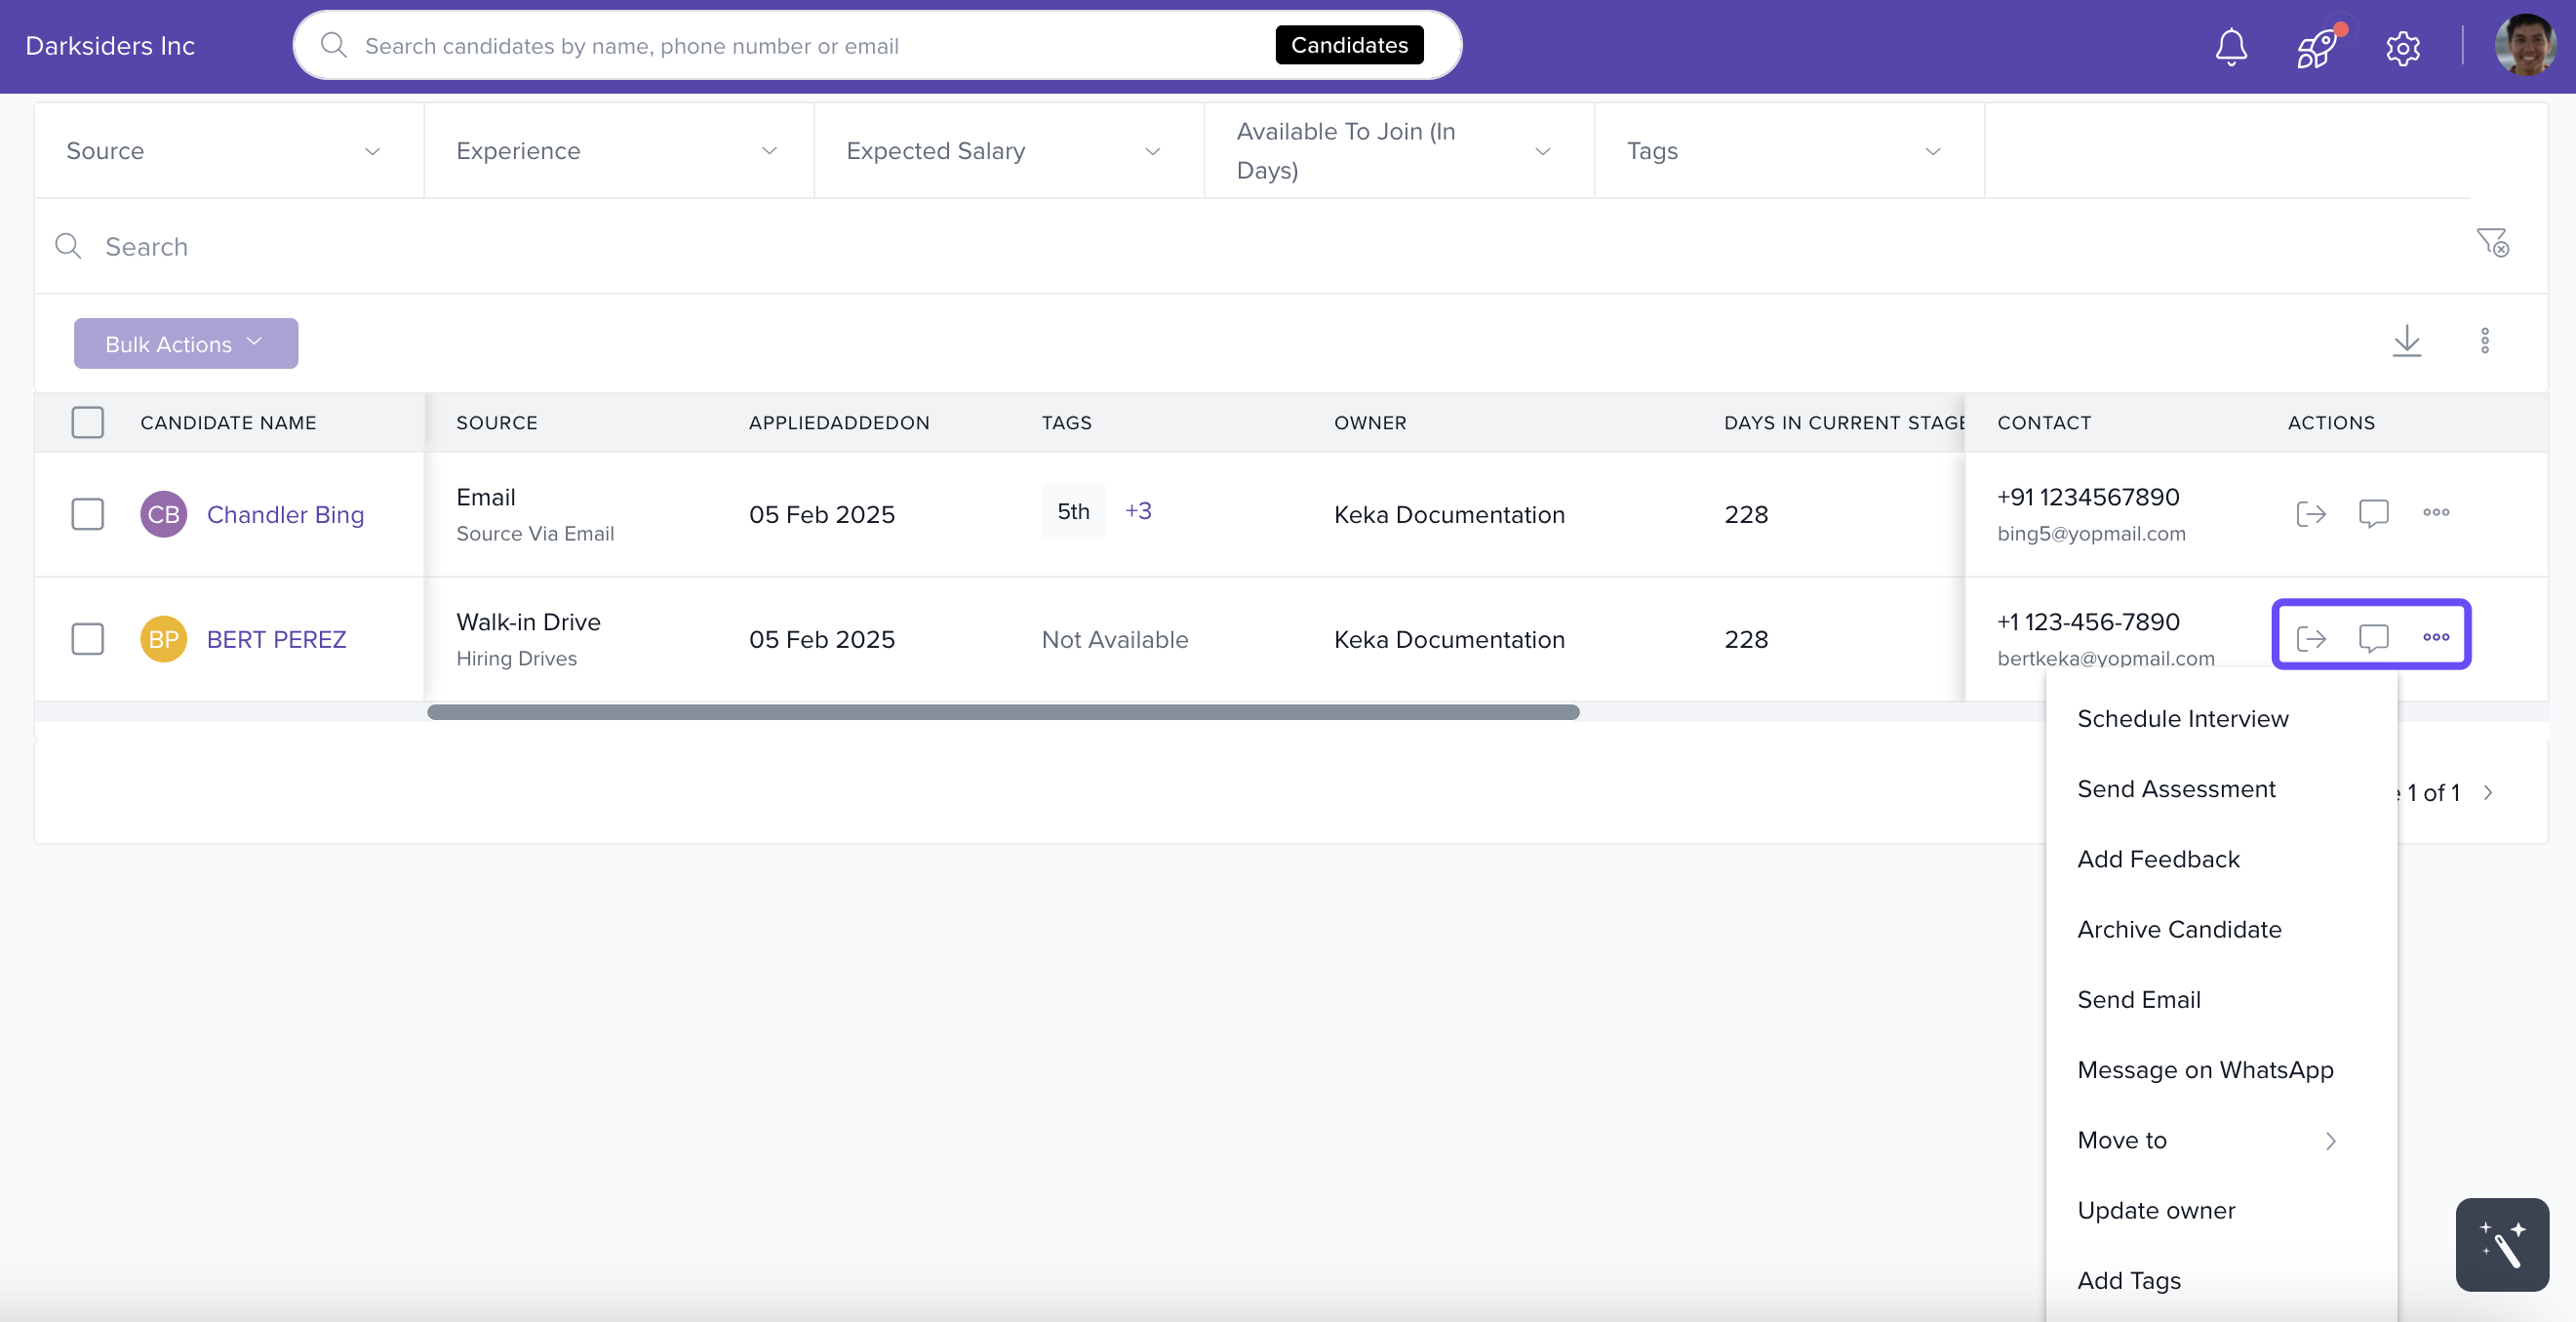This screenshot has height=1322, width=2576.
Task: Open three-dot actions menu for Chandler Bing
Action: coord(2435,513)
